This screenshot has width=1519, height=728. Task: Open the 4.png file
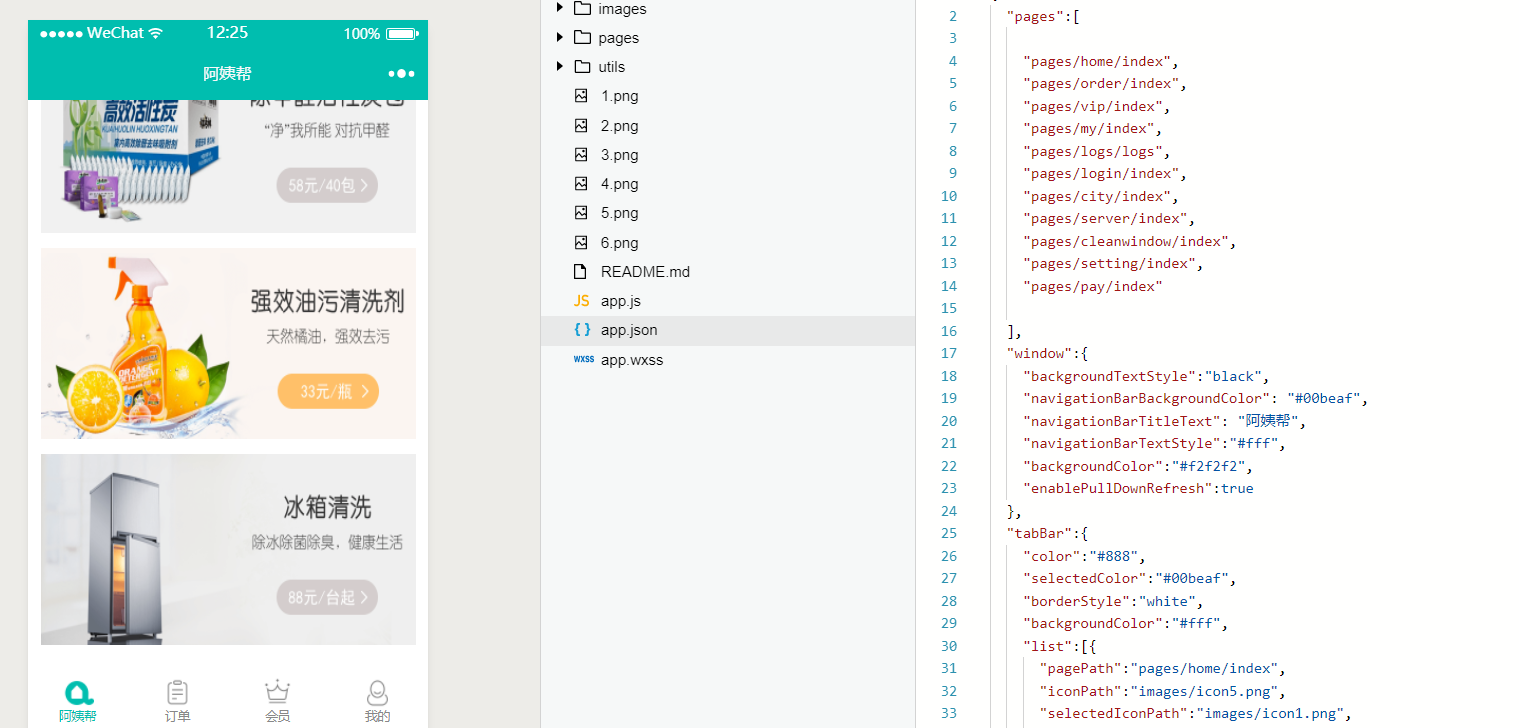pyautogui.click(x=619, y=184)
